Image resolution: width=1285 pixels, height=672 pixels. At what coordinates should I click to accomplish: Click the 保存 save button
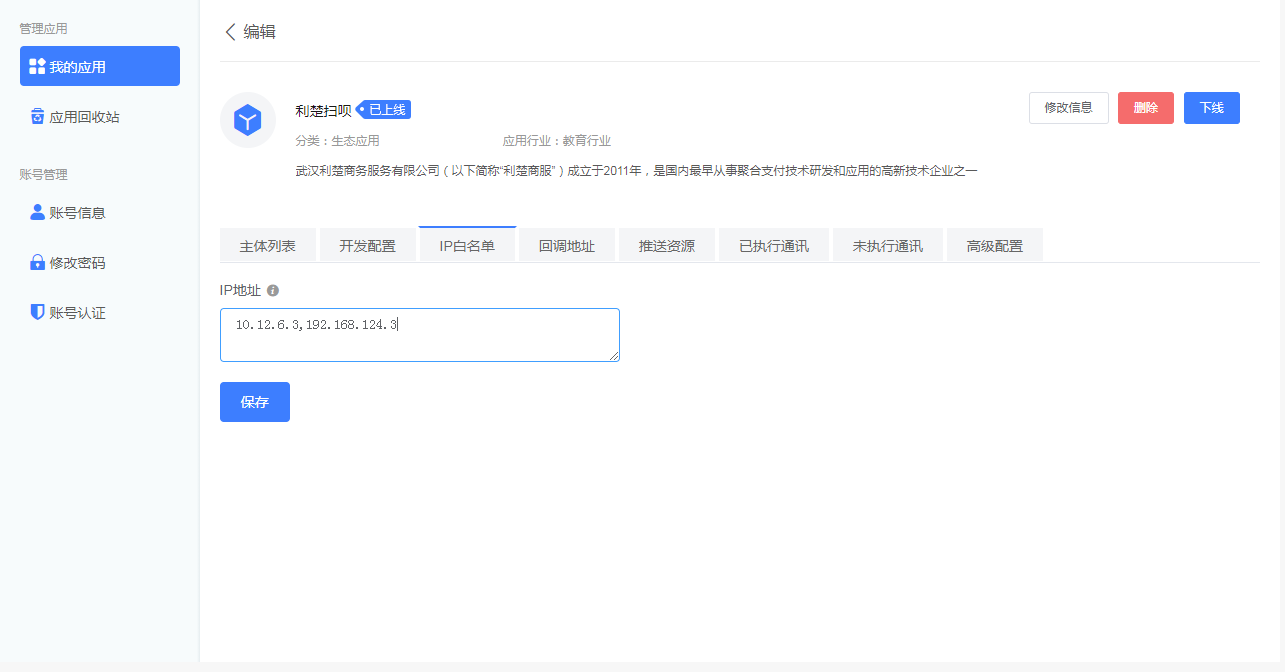click(x=254, y=401)
